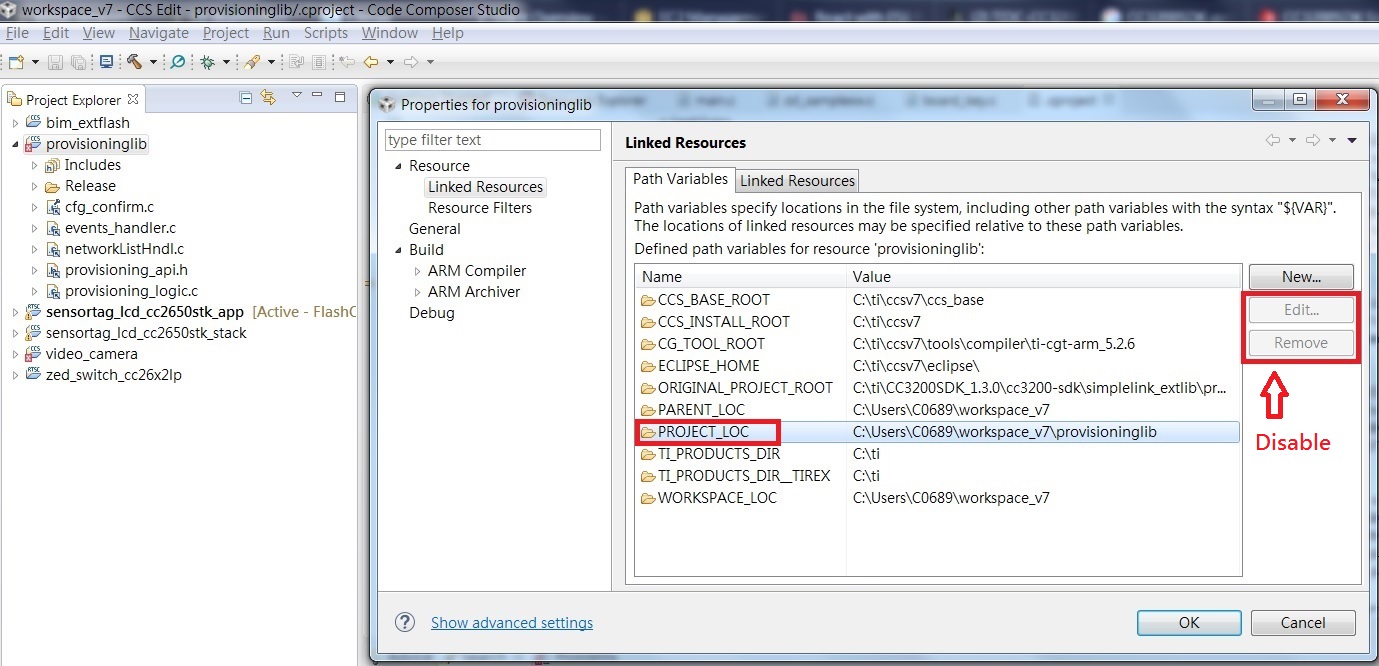Viewport: 1379px width, 666px height.
Task: Click the OK button
Action: tap(1189, 622)
